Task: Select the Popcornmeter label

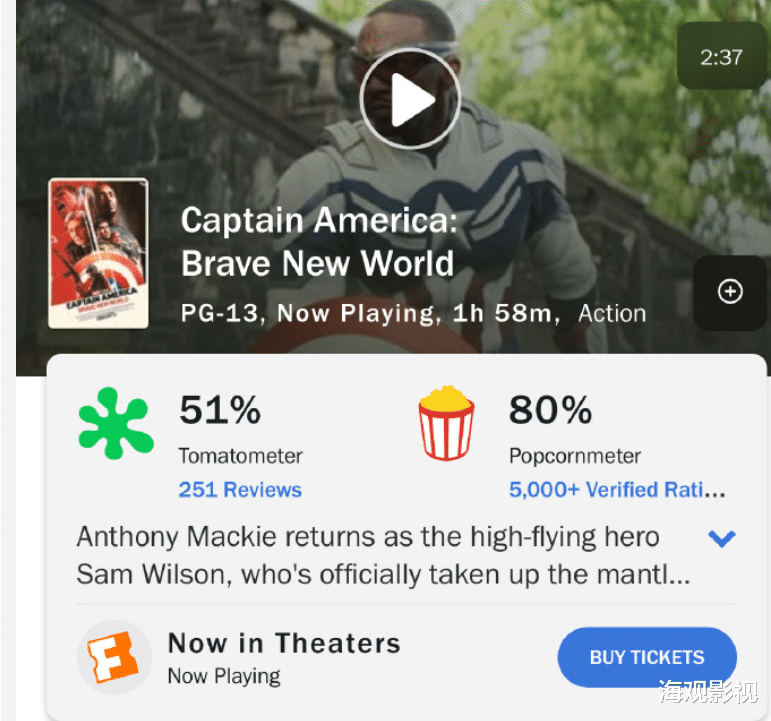Action: coord(575,456)
